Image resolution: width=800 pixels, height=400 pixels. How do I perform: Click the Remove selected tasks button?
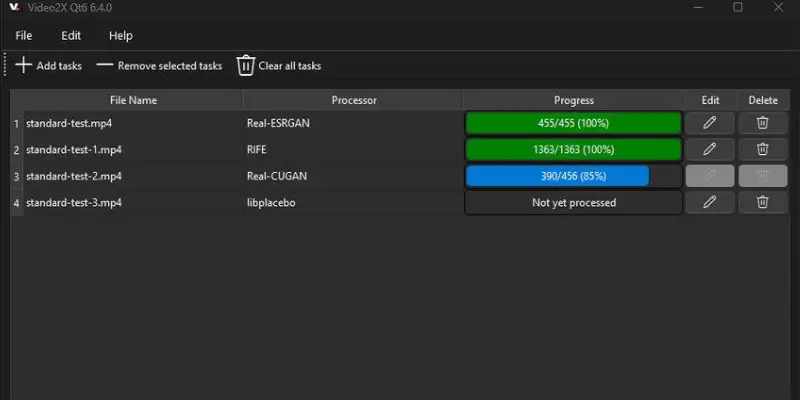tap(159, 66)
